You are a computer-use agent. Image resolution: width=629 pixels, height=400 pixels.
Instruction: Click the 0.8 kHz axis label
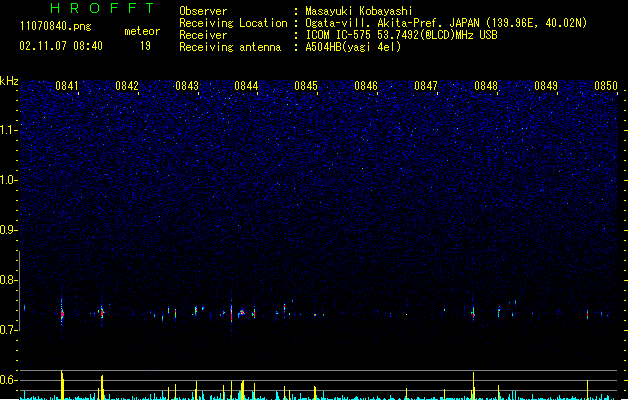(x=8, y=280)
